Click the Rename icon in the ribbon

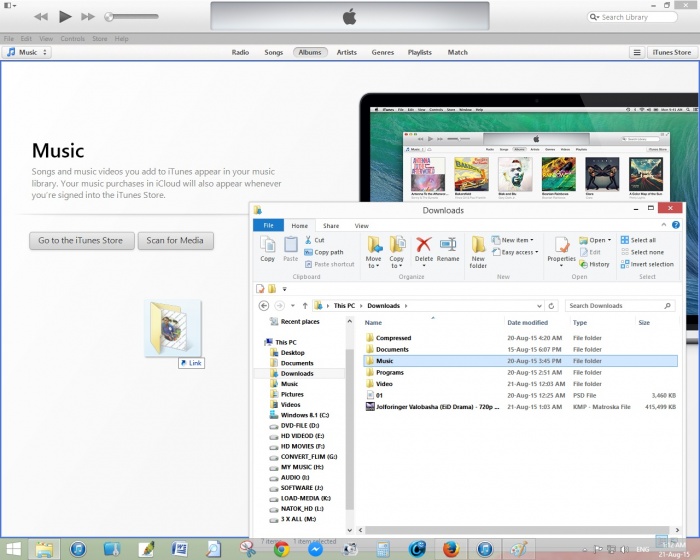448,245
